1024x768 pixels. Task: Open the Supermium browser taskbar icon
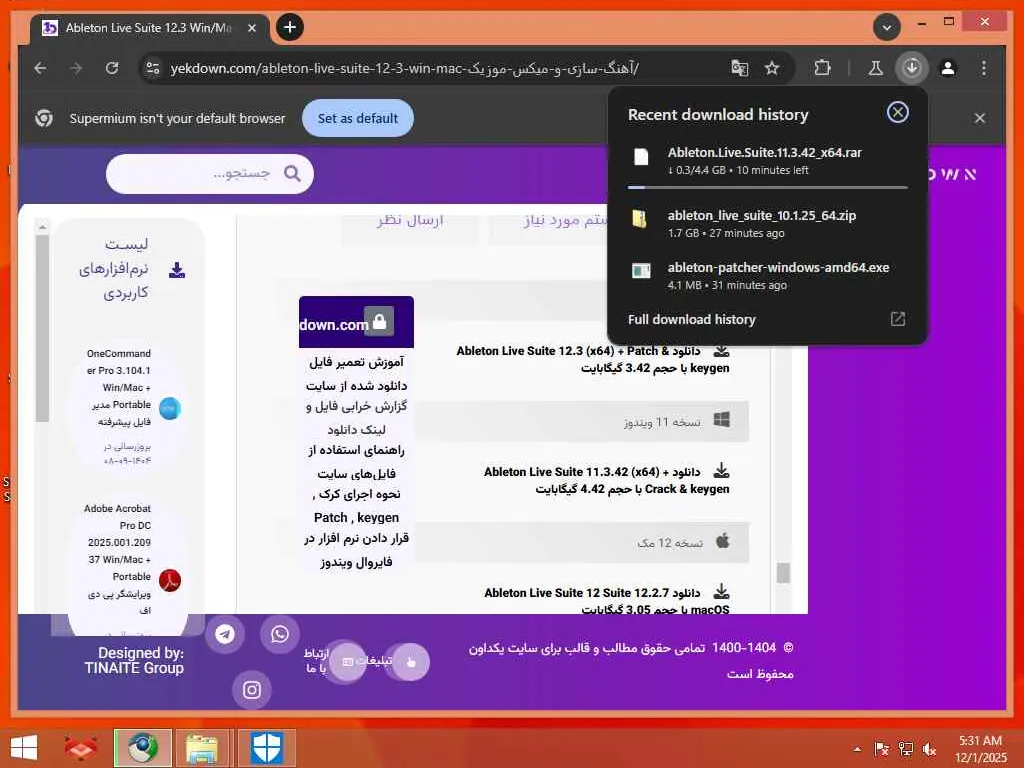143,748
